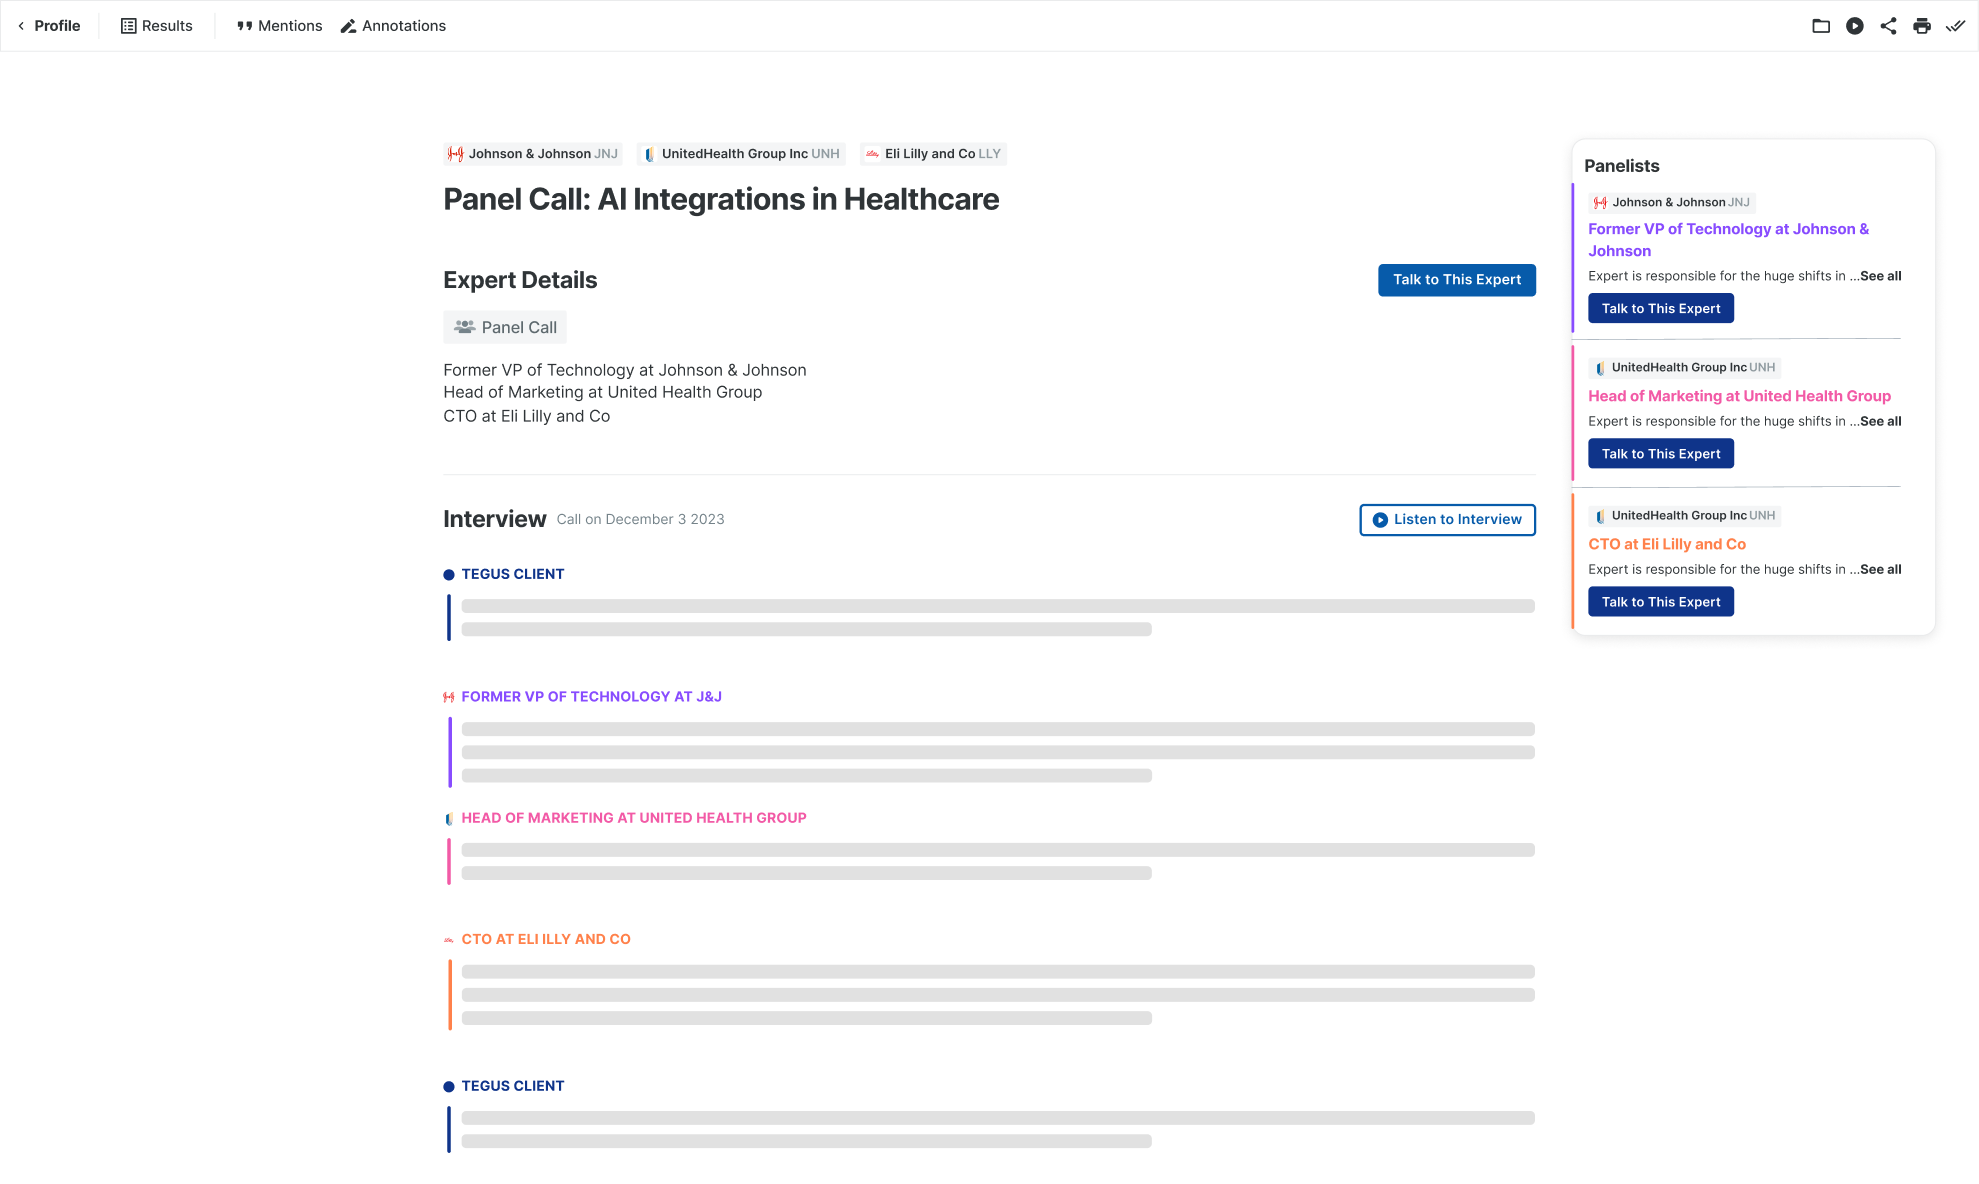Open Former VP of Technology panelist link
The width and height of the screenshot is (1979, 1184).
coord(1728,240)
